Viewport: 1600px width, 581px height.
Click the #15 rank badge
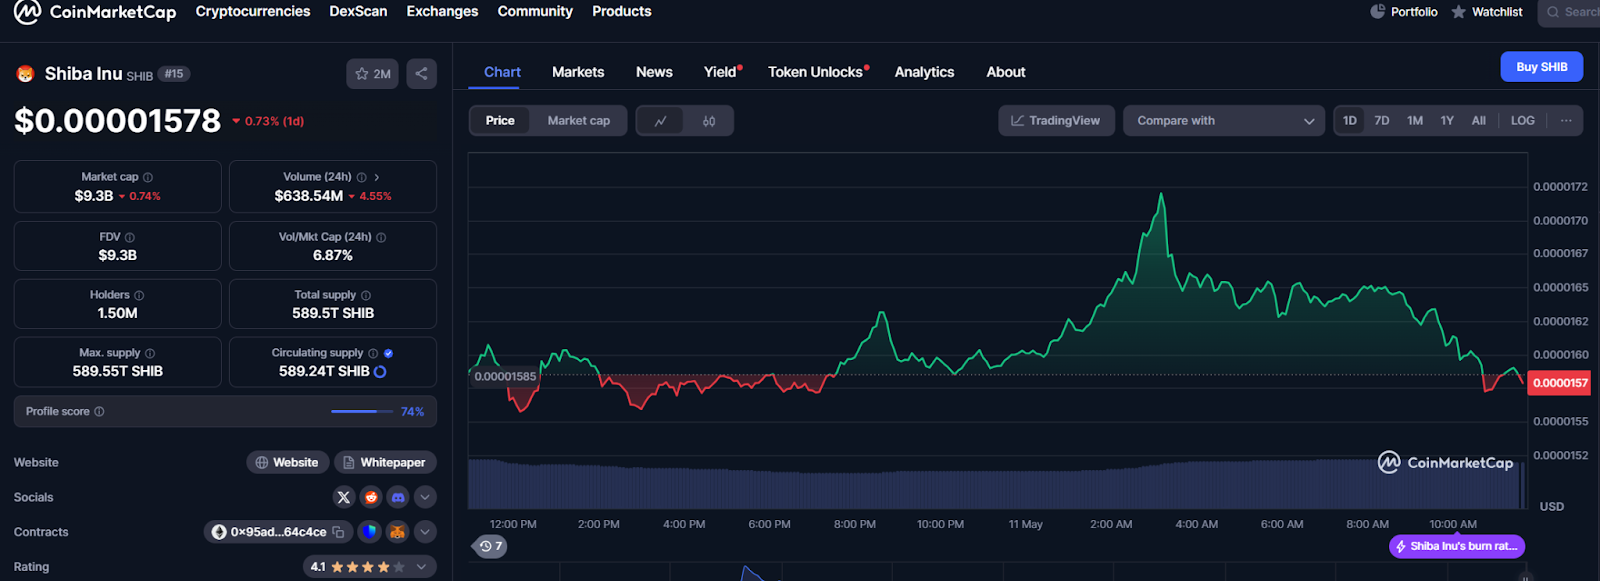(x=174, y=74)
